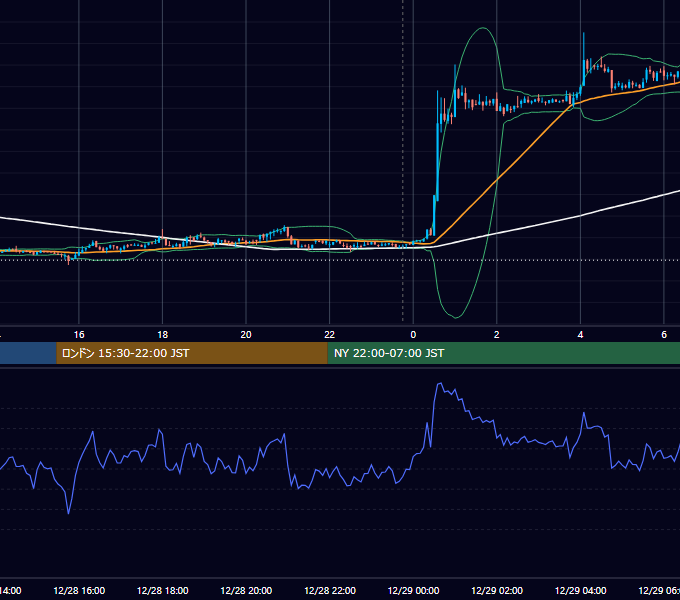Click the 12/28 22:00 date label
Screen dimensions: 680x600
tap(330, 590)
